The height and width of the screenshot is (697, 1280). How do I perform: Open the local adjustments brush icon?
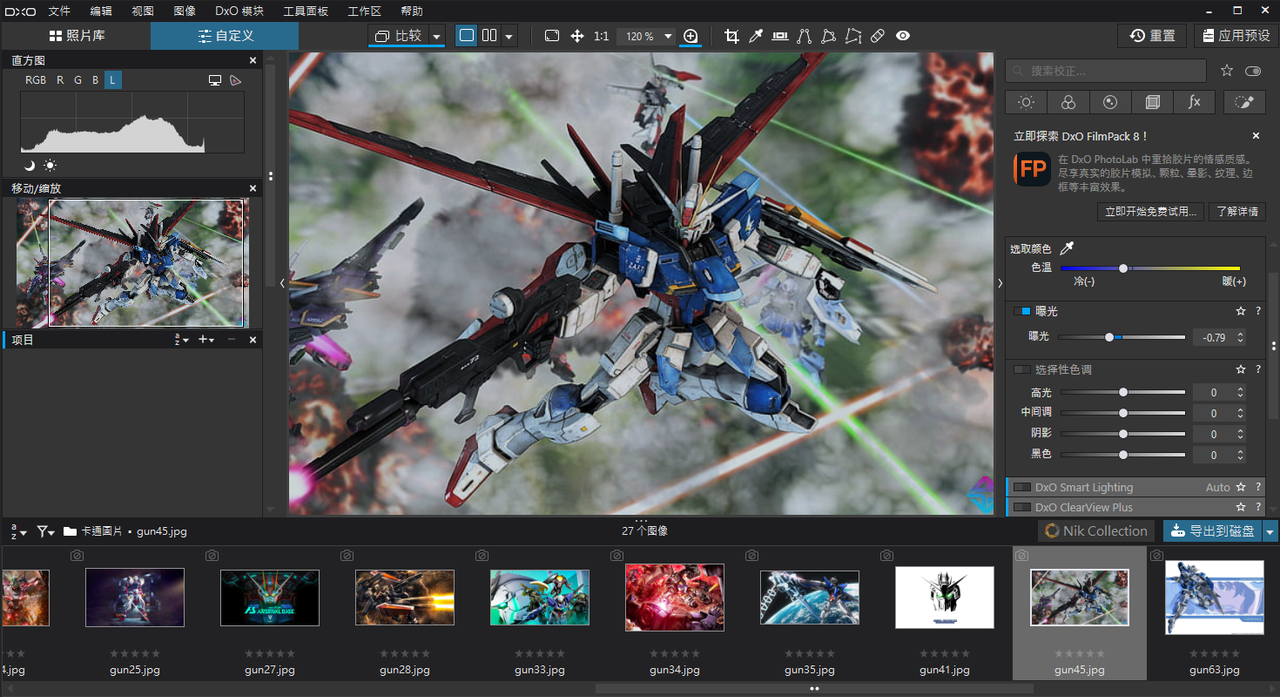1244,102
